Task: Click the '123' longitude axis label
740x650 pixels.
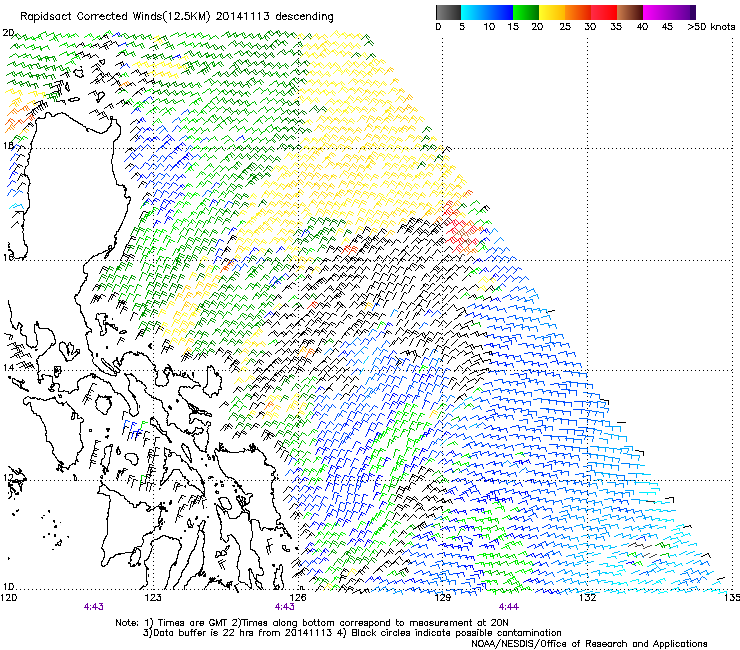Action: pyautogui.click(x=153, y=598)
